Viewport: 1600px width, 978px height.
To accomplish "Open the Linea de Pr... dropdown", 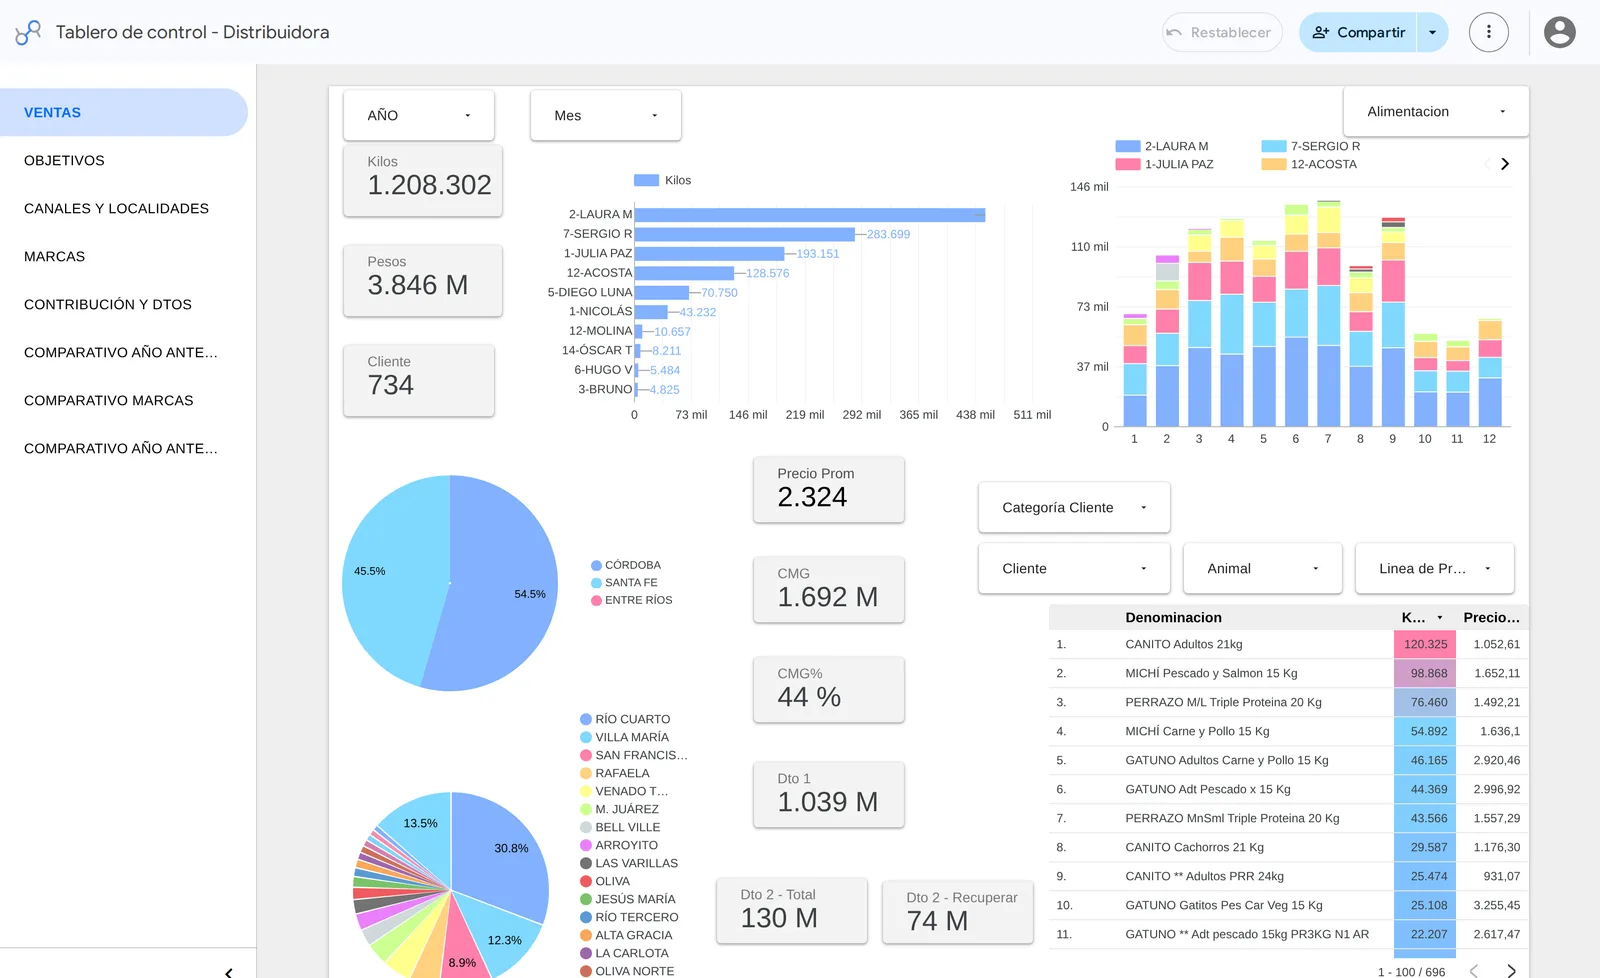I will coord(1435,568).
